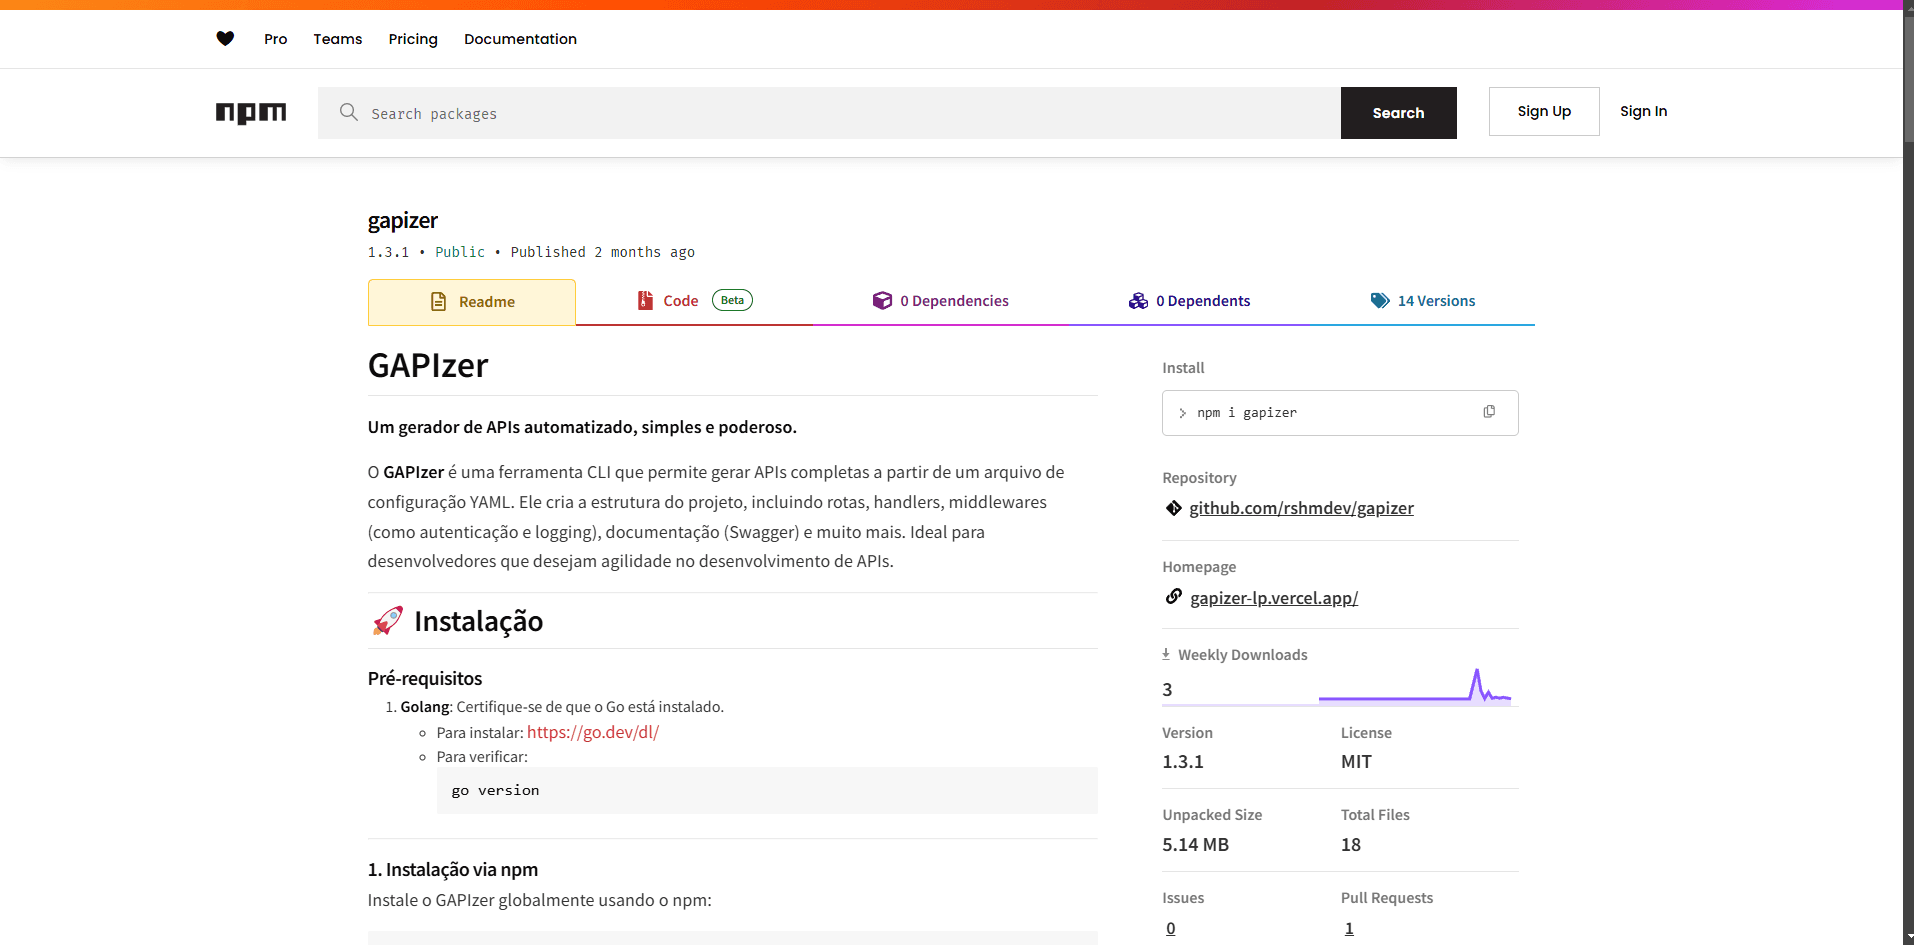Click the npm i gapizer command text
Screen dimensions: 1914x945
(x=1247, y=413)
